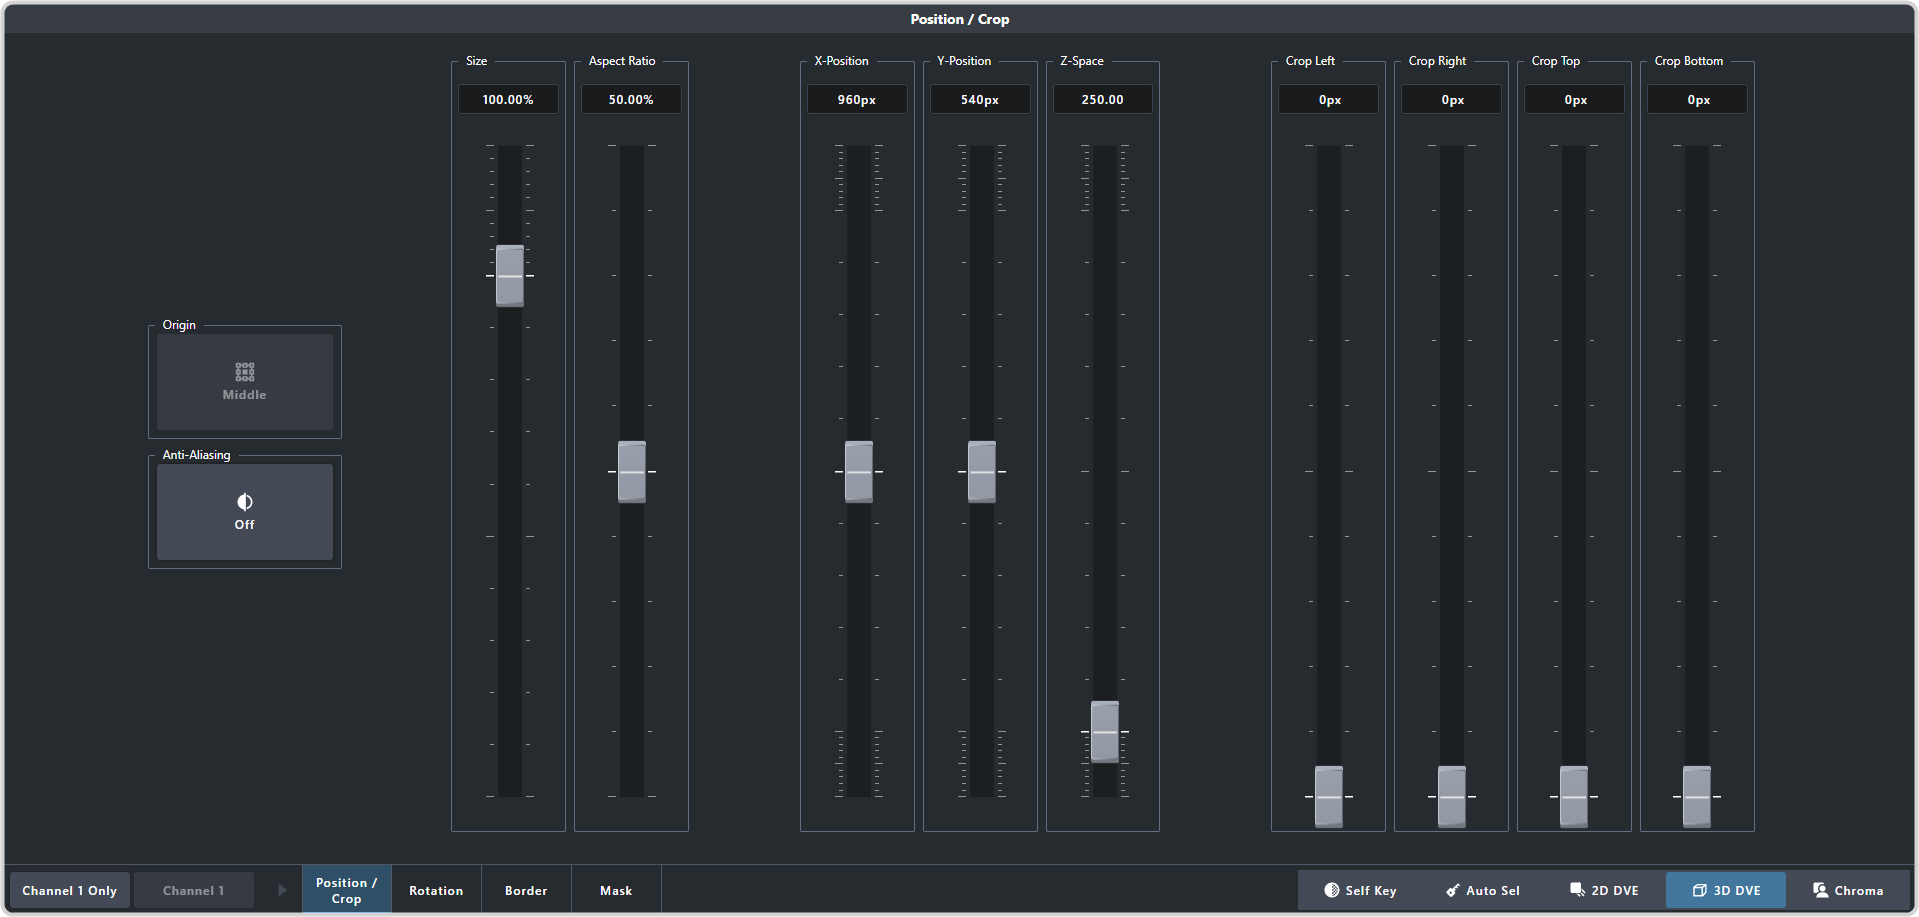Click the Channel 1 button

coord(194,890)
